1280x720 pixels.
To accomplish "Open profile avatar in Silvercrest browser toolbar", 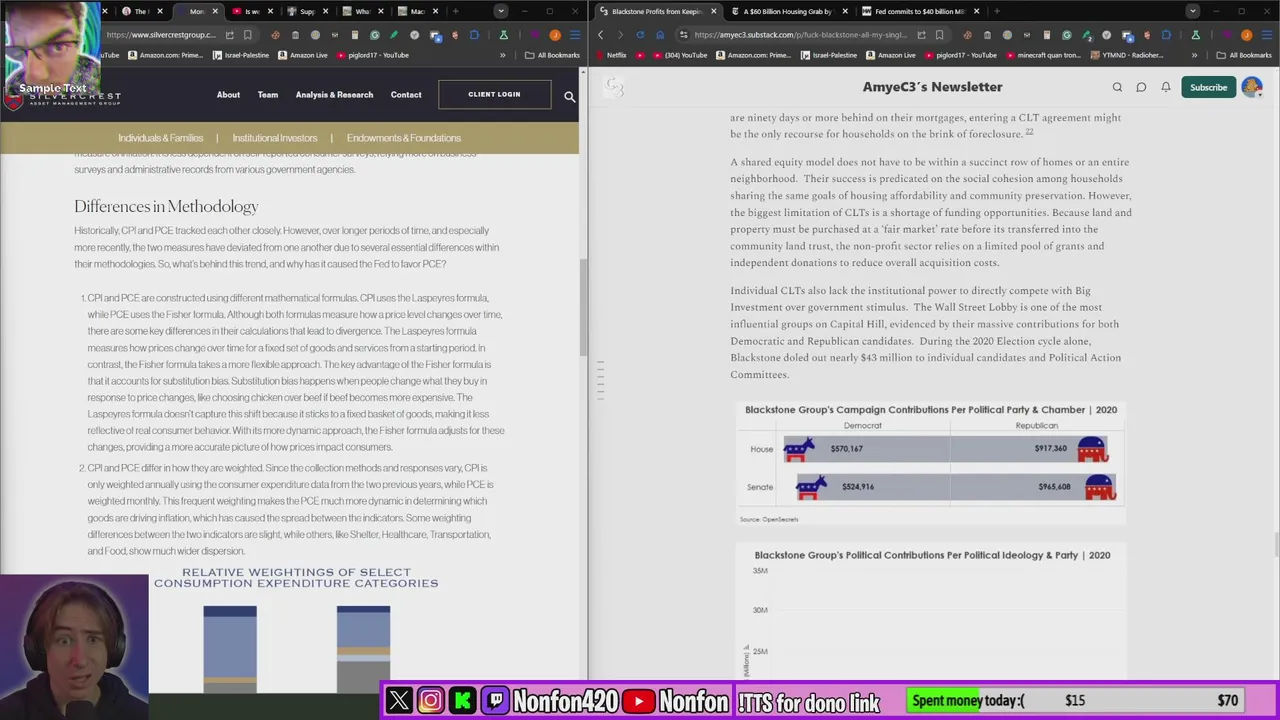I will click(x=555, y=35).
